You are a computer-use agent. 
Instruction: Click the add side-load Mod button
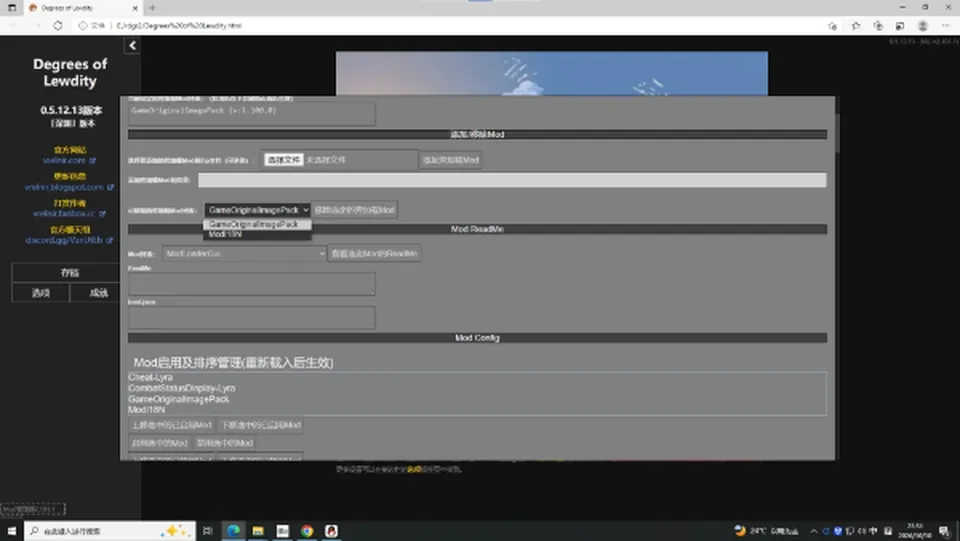point(451,160)
